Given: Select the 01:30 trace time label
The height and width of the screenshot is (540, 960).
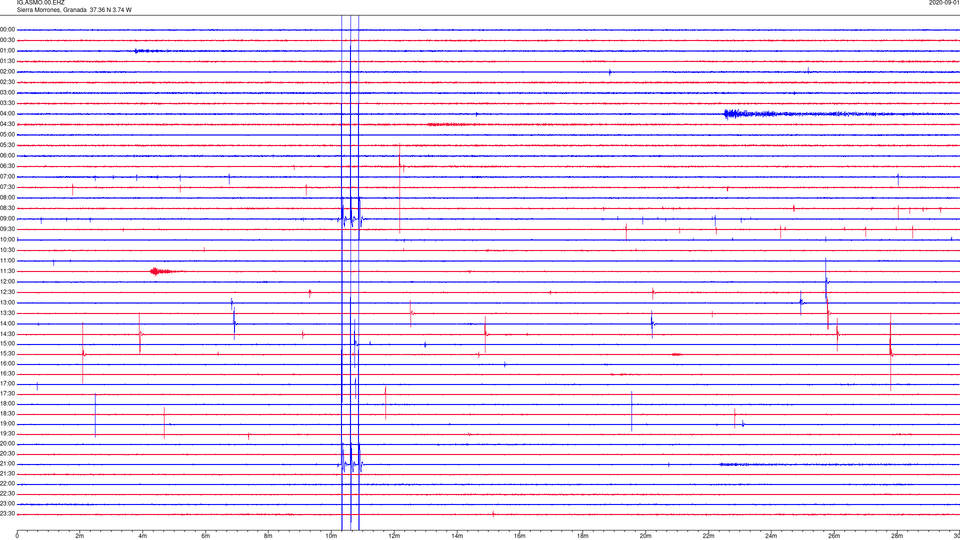Looking at the screenshot, I should pos(7,61).
